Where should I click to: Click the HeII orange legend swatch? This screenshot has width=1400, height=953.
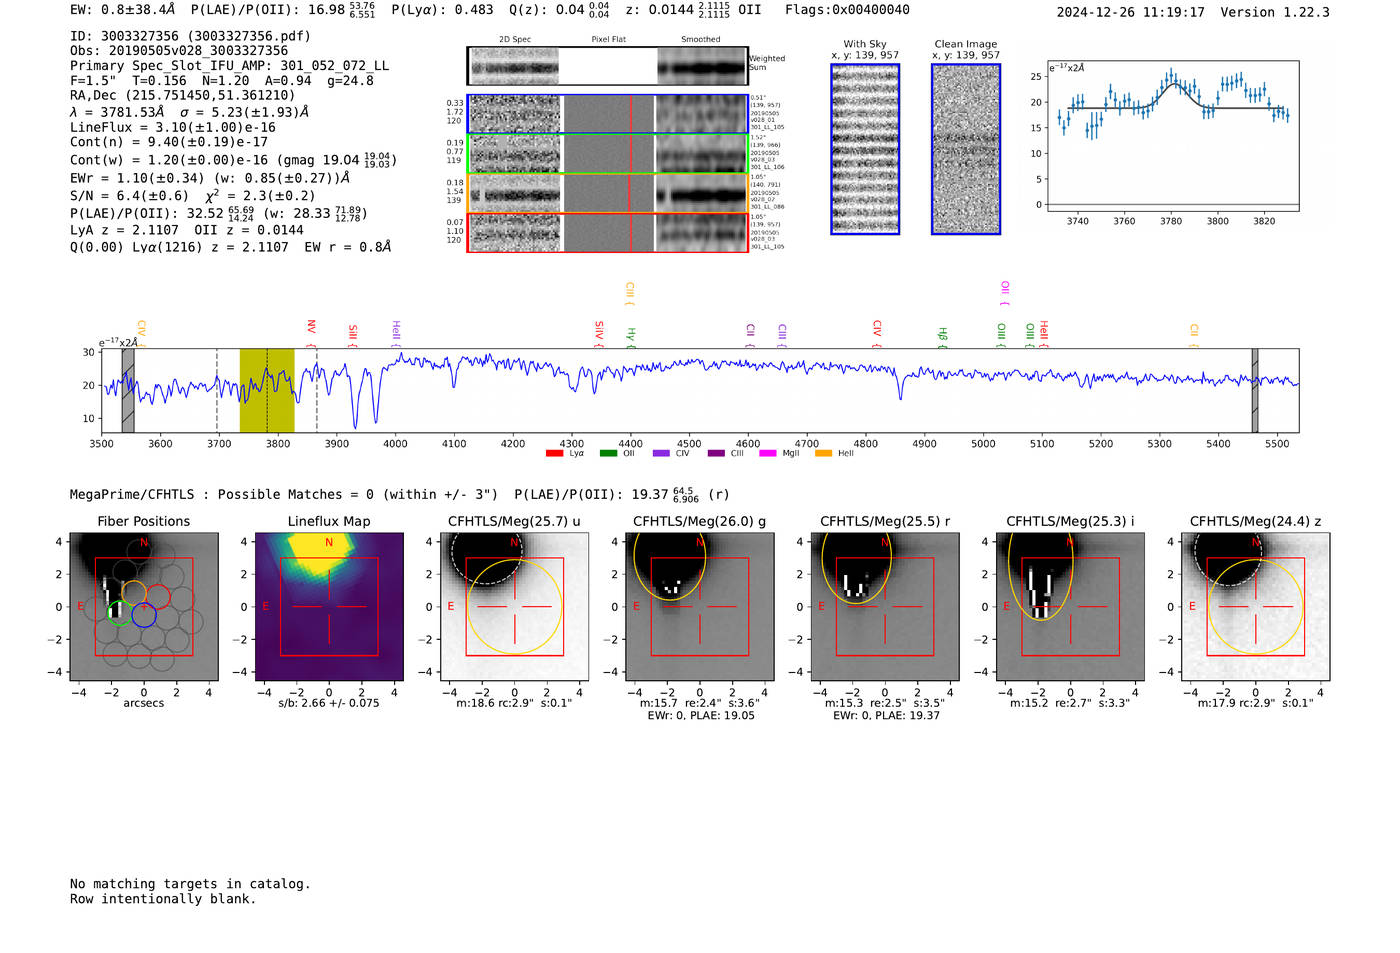point(824,454)
